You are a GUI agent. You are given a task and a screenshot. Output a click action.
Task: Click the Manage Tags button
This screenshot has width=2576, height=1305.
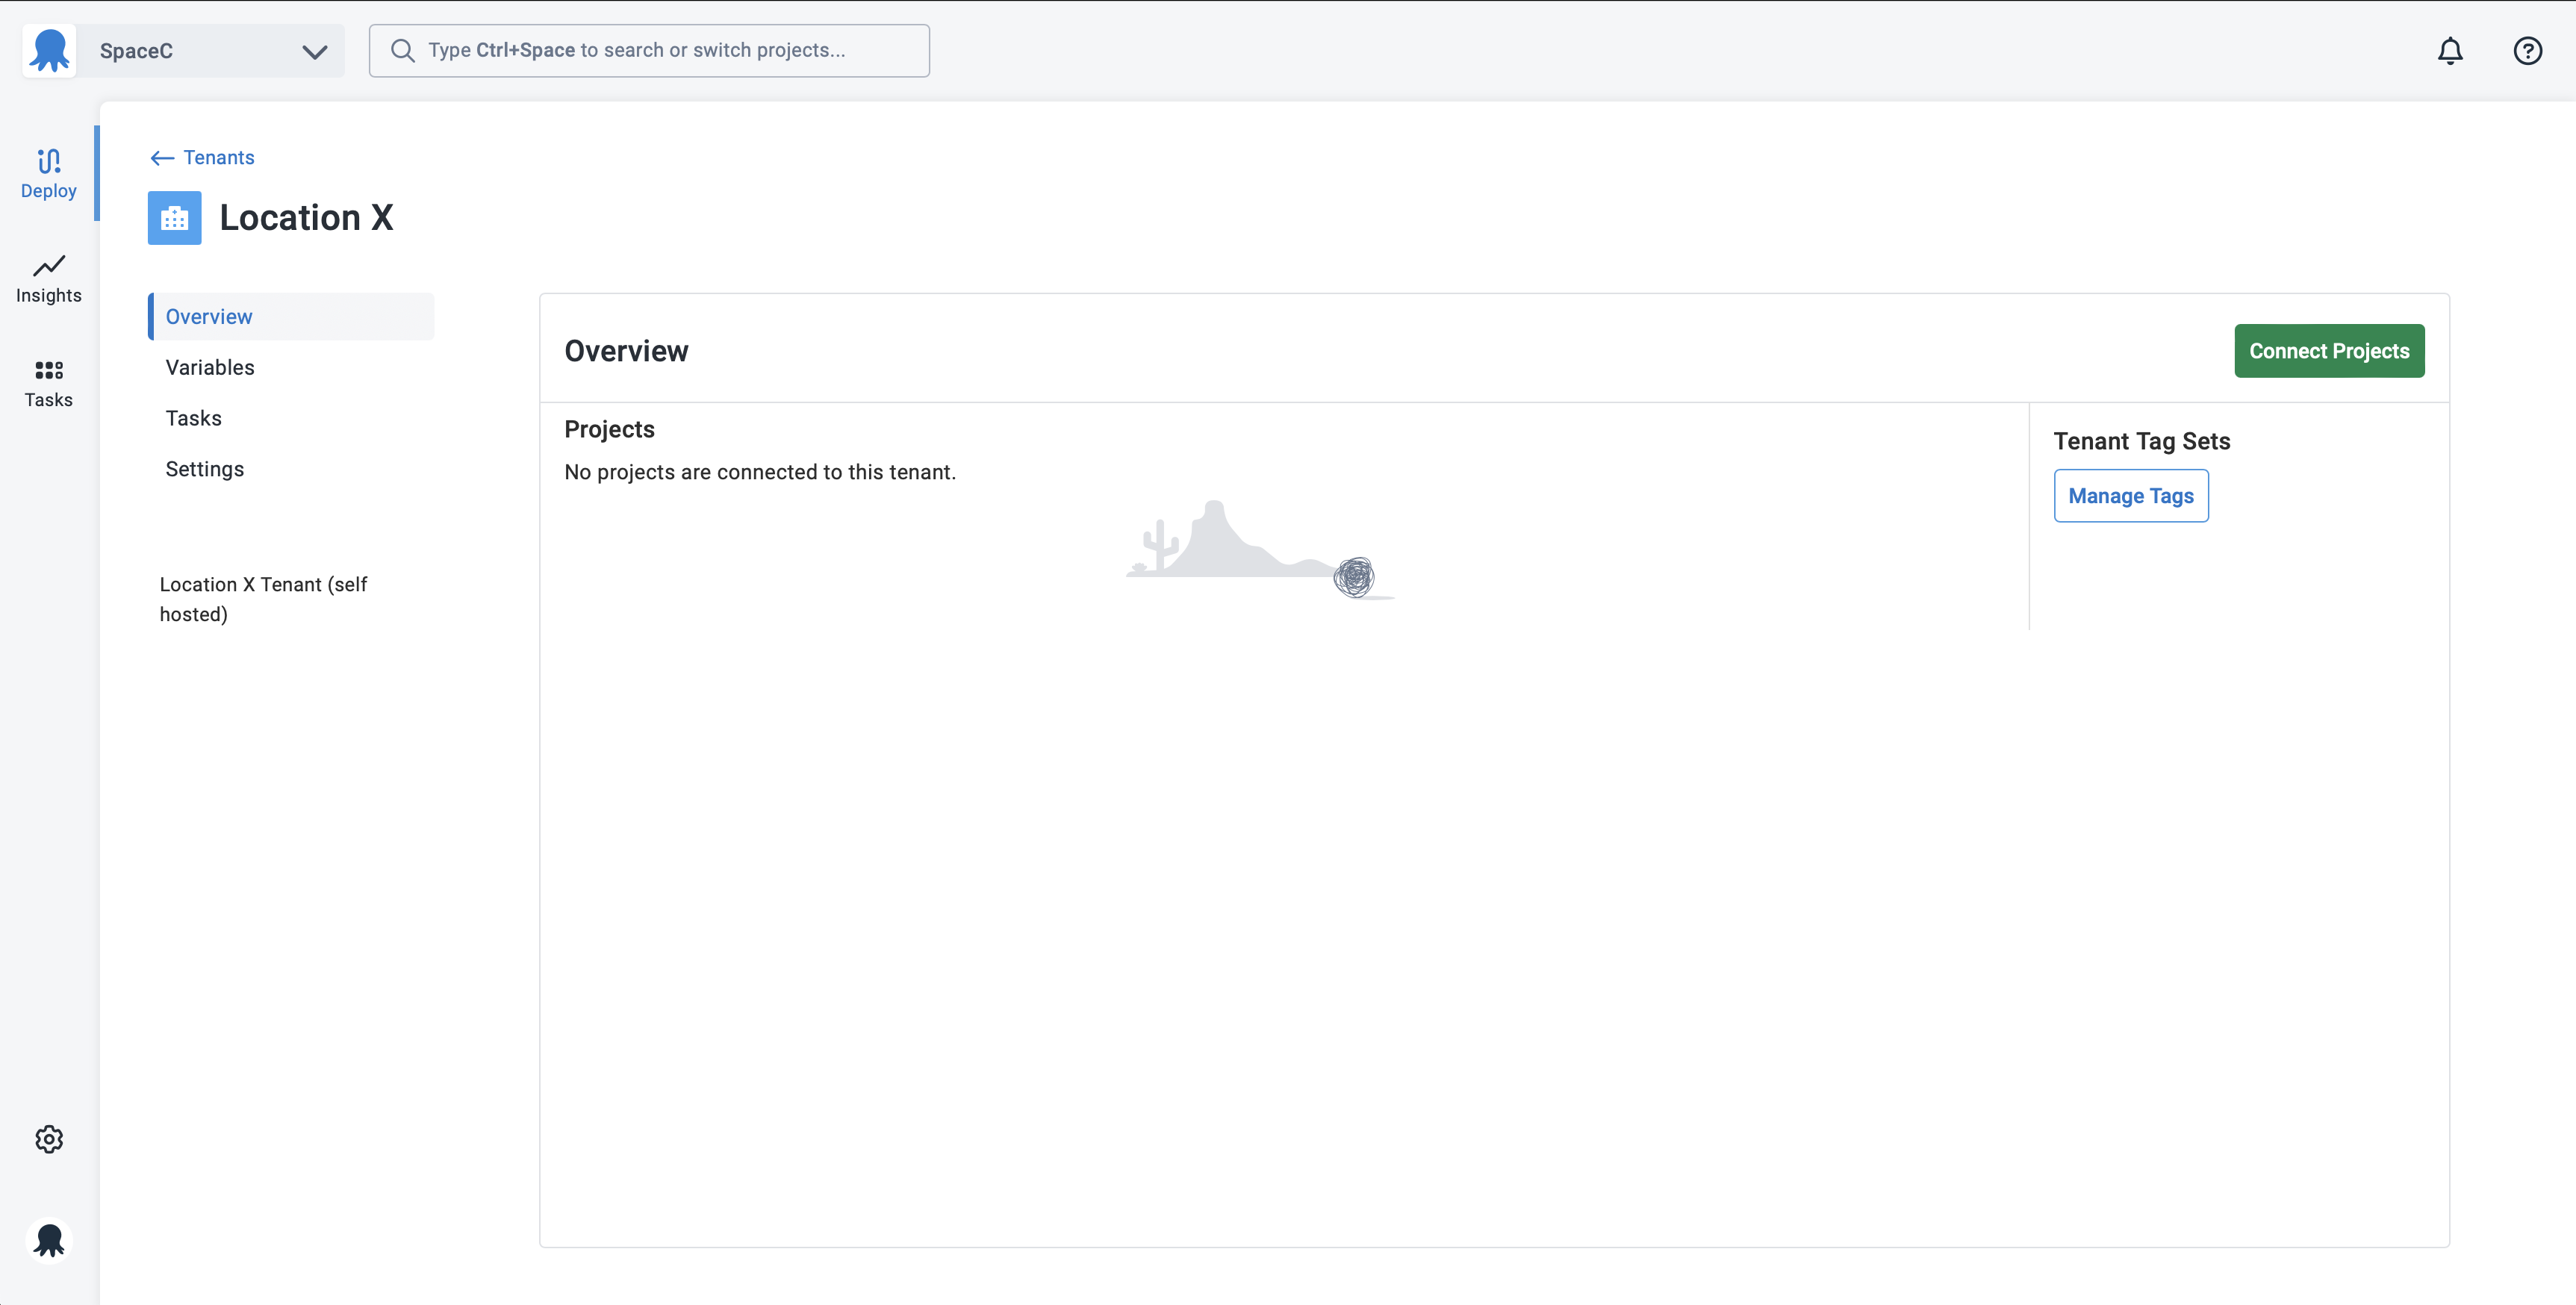pos(2130,496)
